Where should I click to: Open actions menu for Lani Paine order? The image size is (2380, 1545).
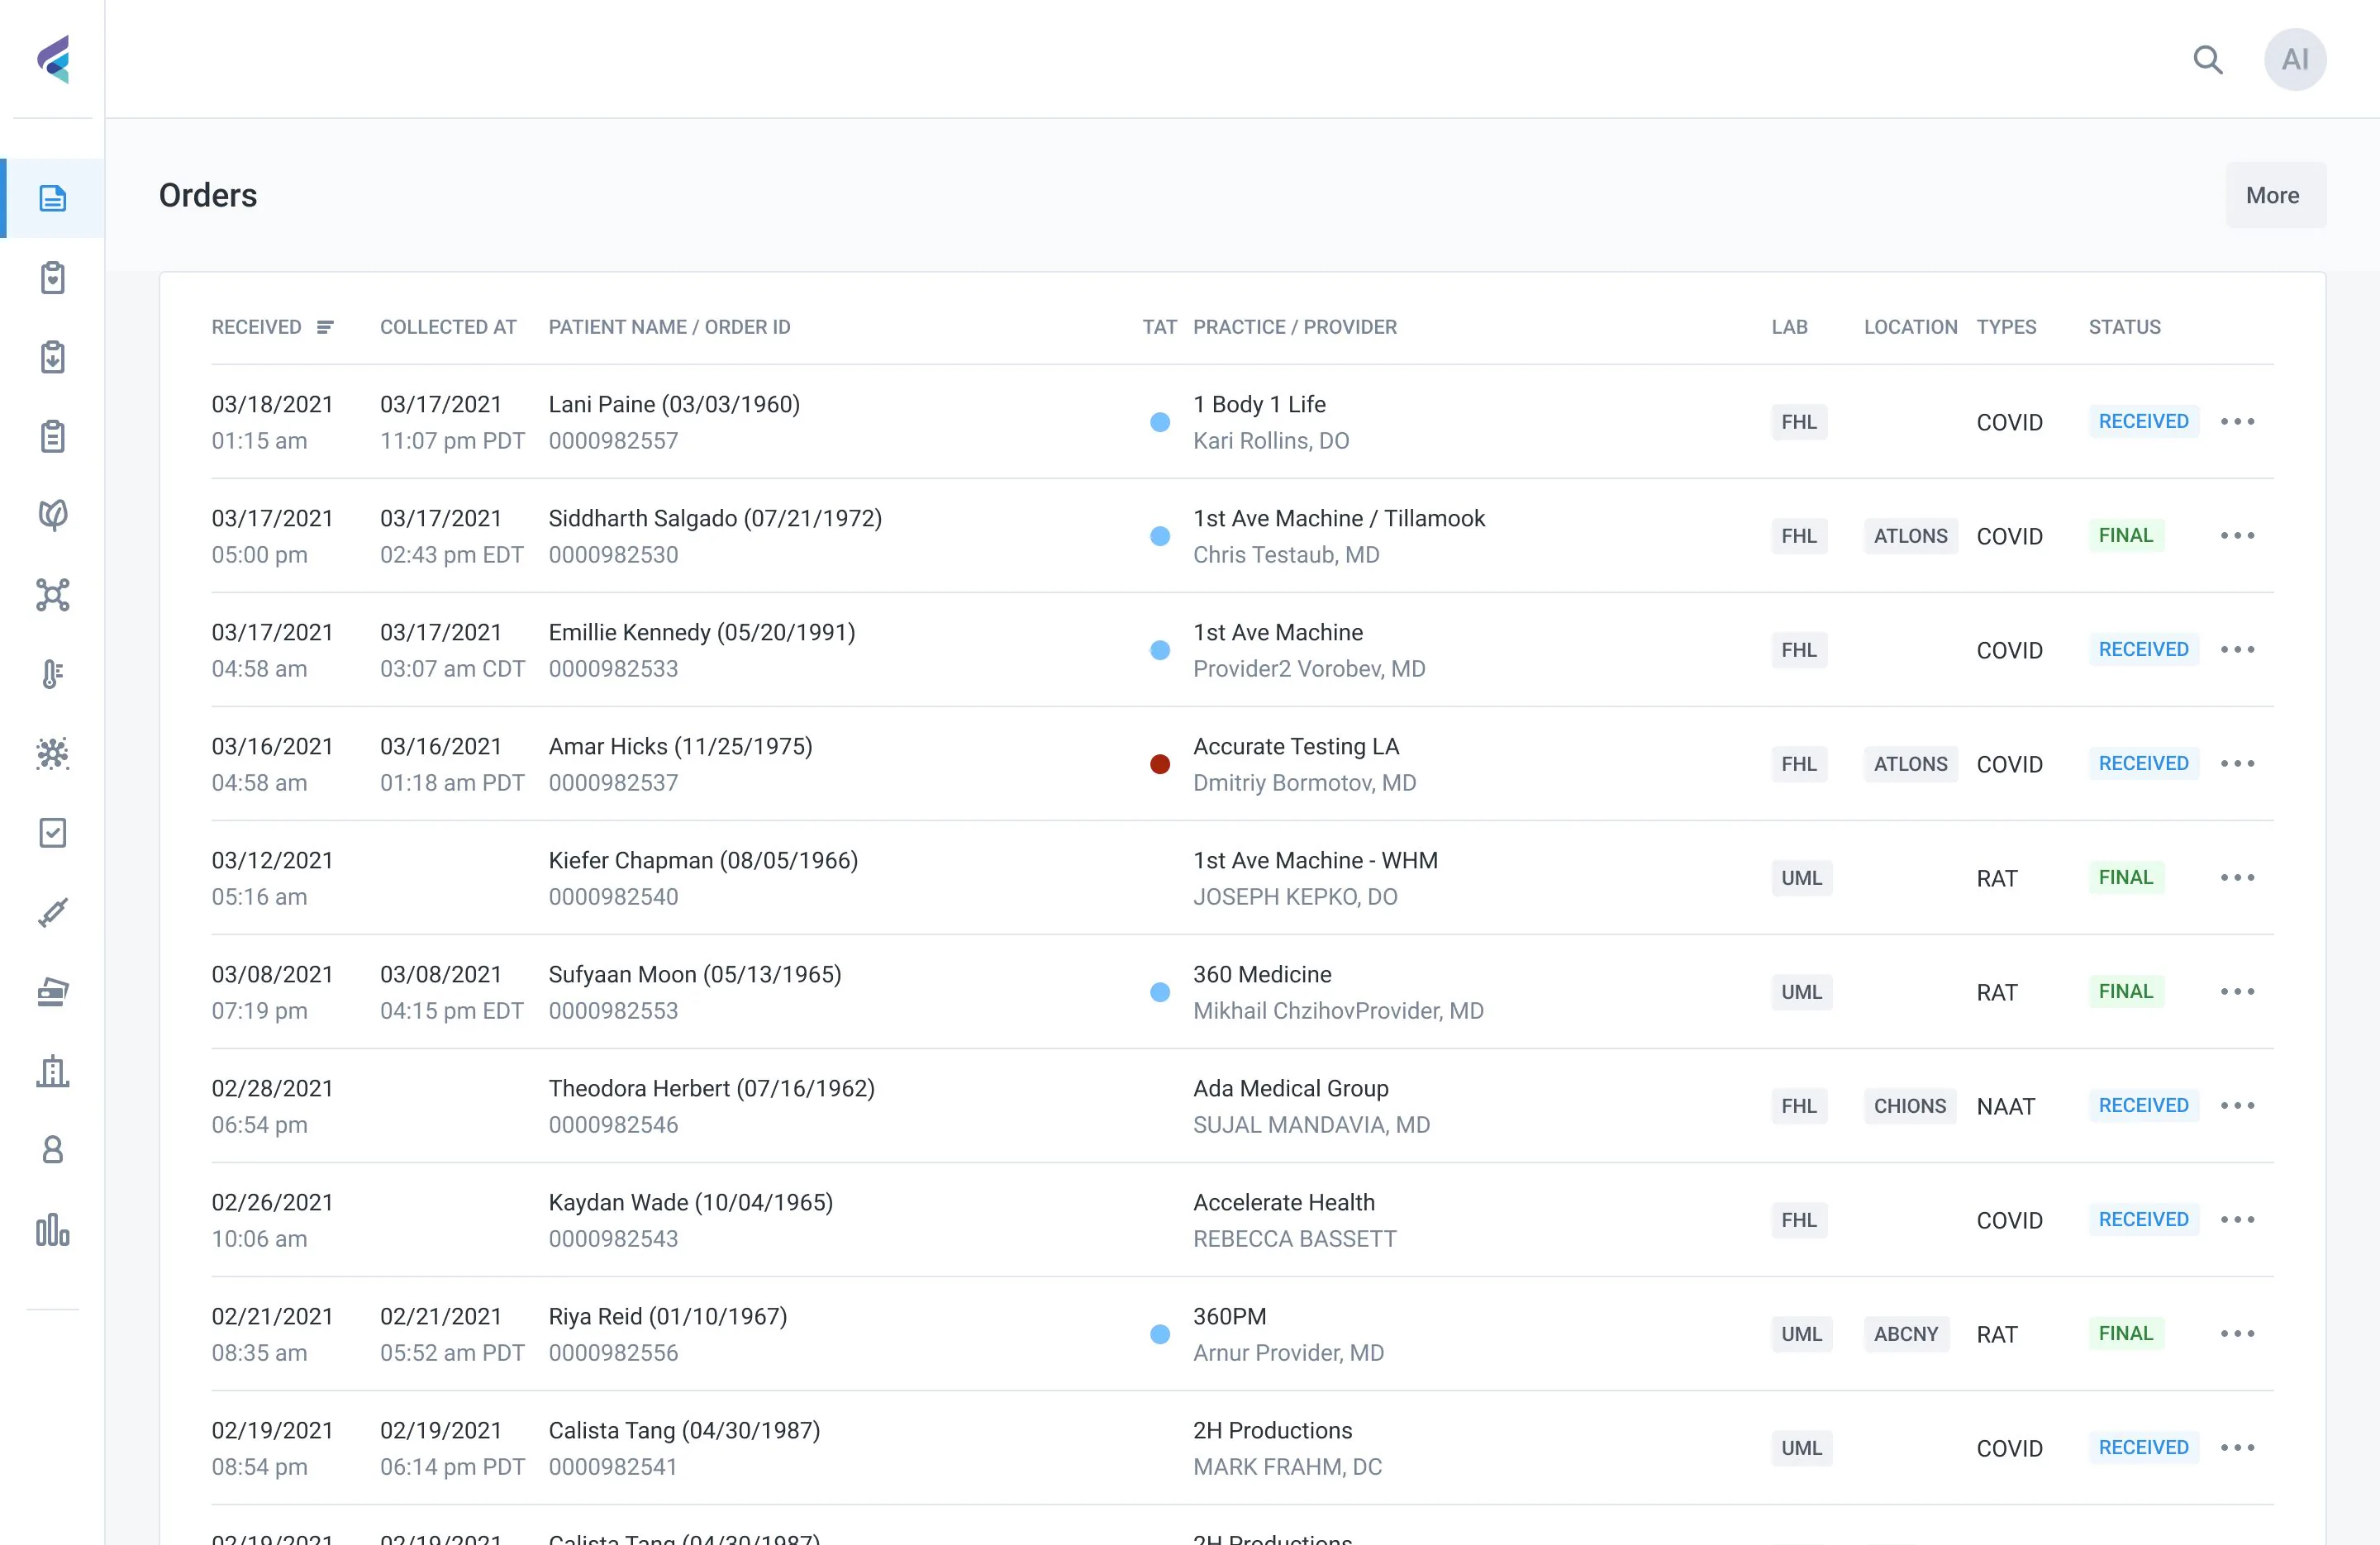coord(2238,422)
